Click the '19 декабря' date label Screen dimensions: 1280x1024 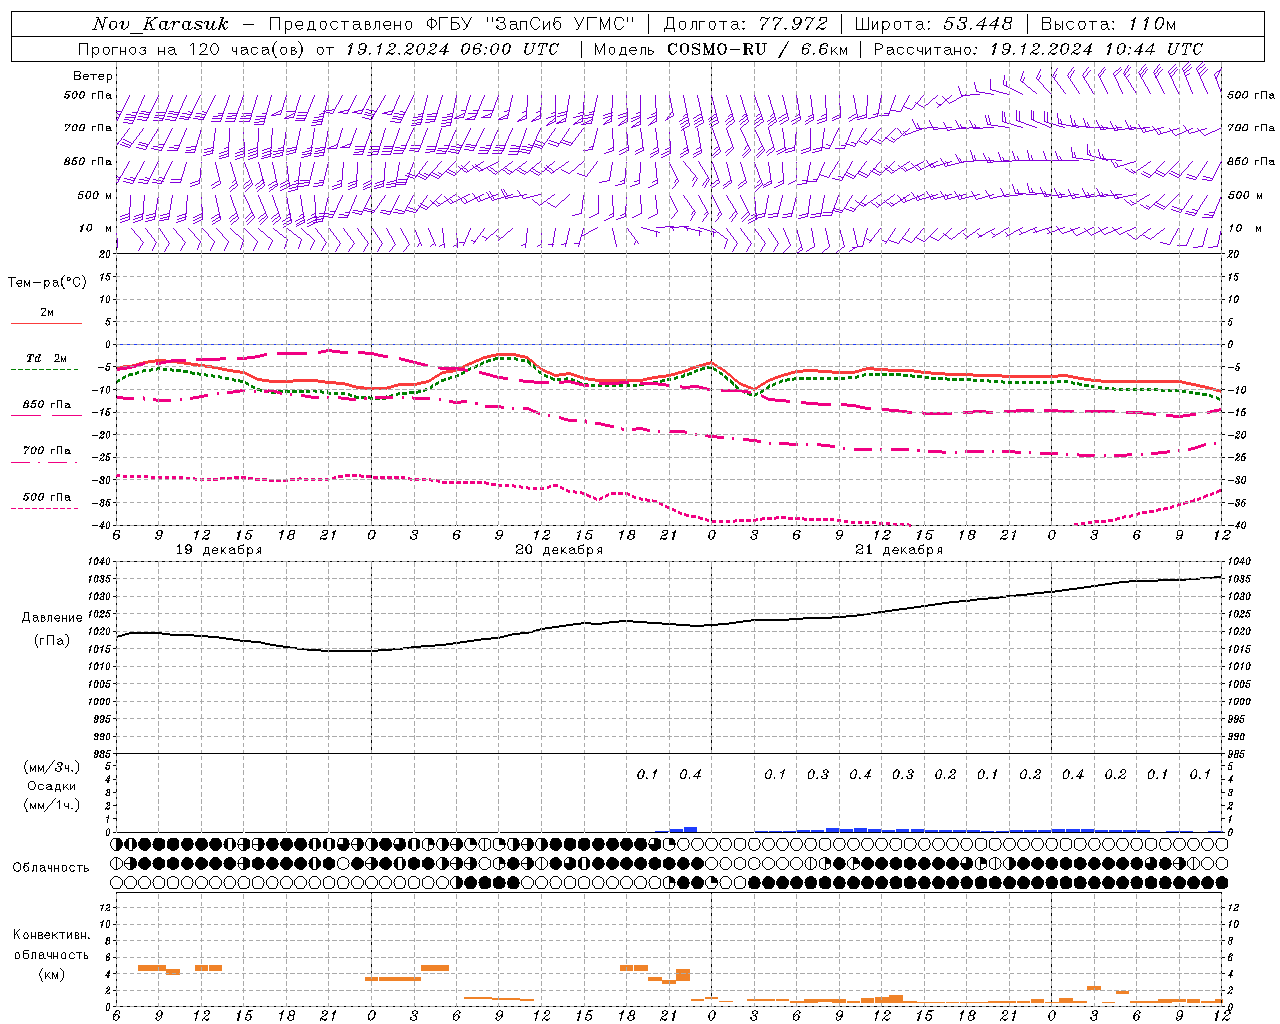[x=219, y=550]
